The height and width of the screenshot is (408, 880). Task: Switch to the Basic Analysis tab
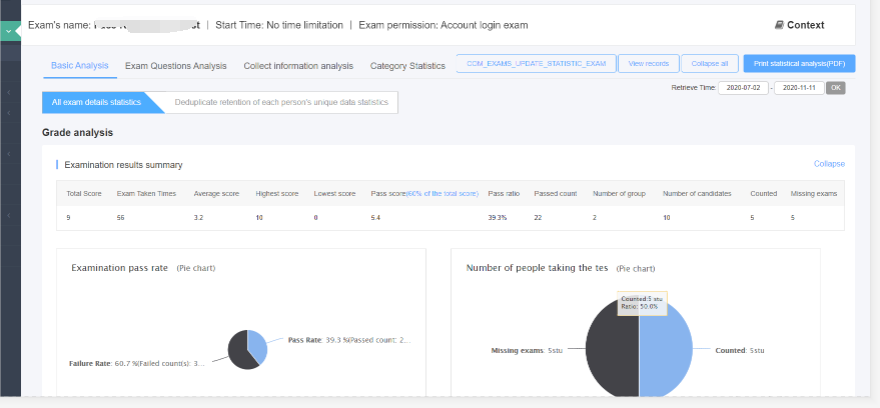[x=80, y=66]
